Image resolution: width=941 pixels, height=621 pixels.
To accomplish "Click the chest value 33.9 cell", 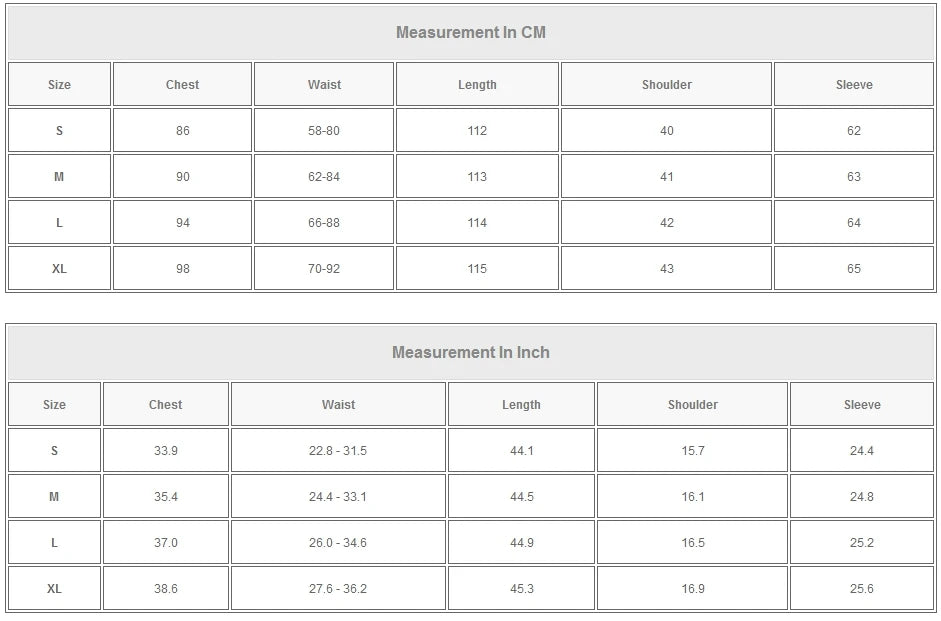I will [x=166, y=451].
